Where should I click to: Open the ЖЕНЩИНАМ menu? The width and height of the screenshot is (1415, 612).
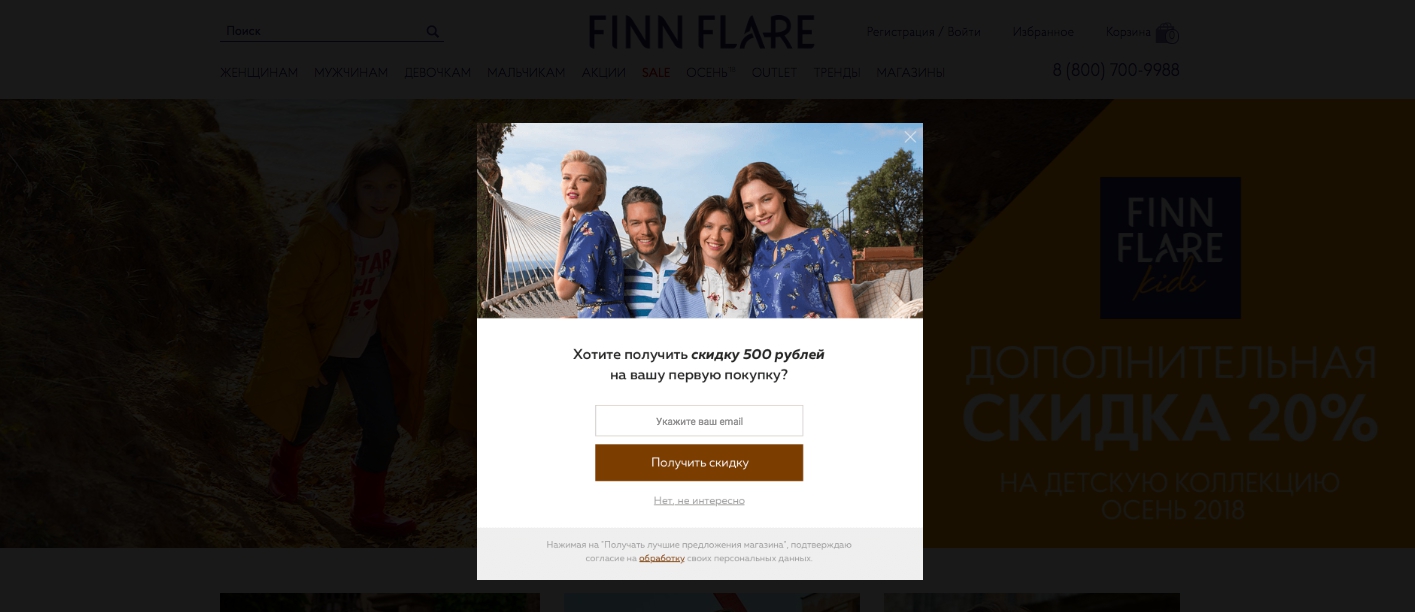(259, 73)
